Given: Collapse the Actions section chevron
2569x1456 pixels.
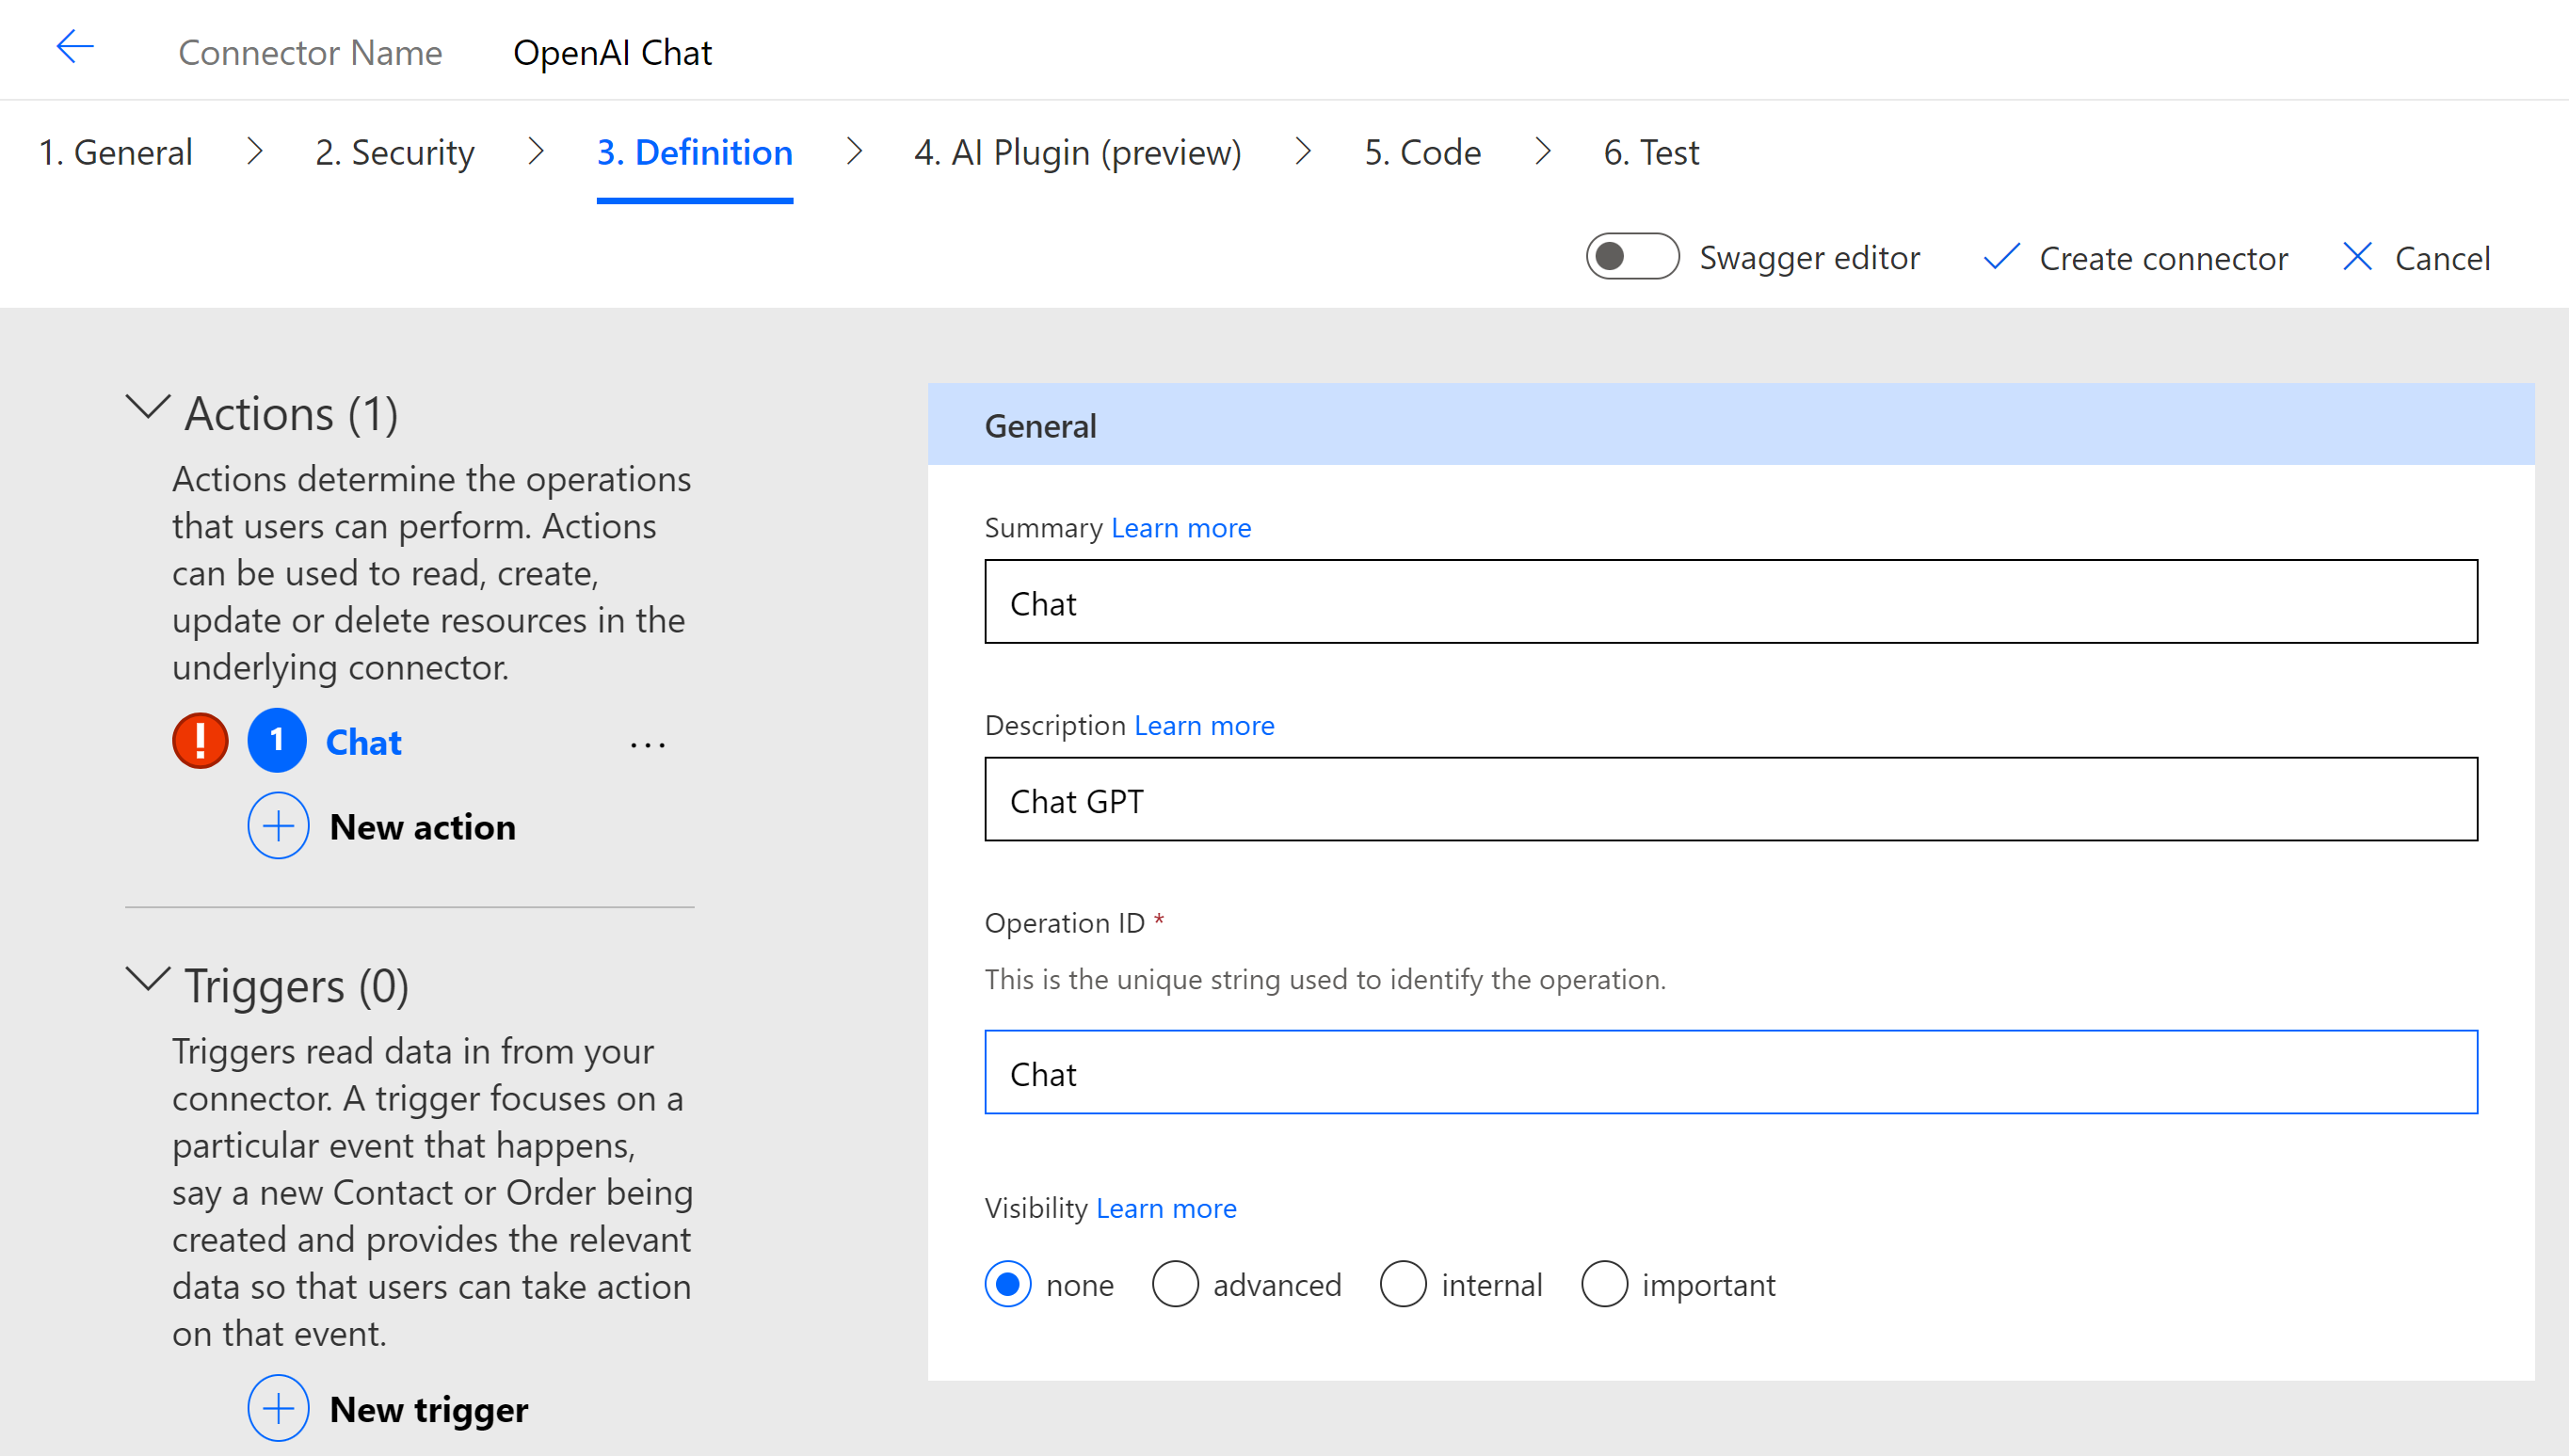Looking at the screenshot, I should click(148, 407).
